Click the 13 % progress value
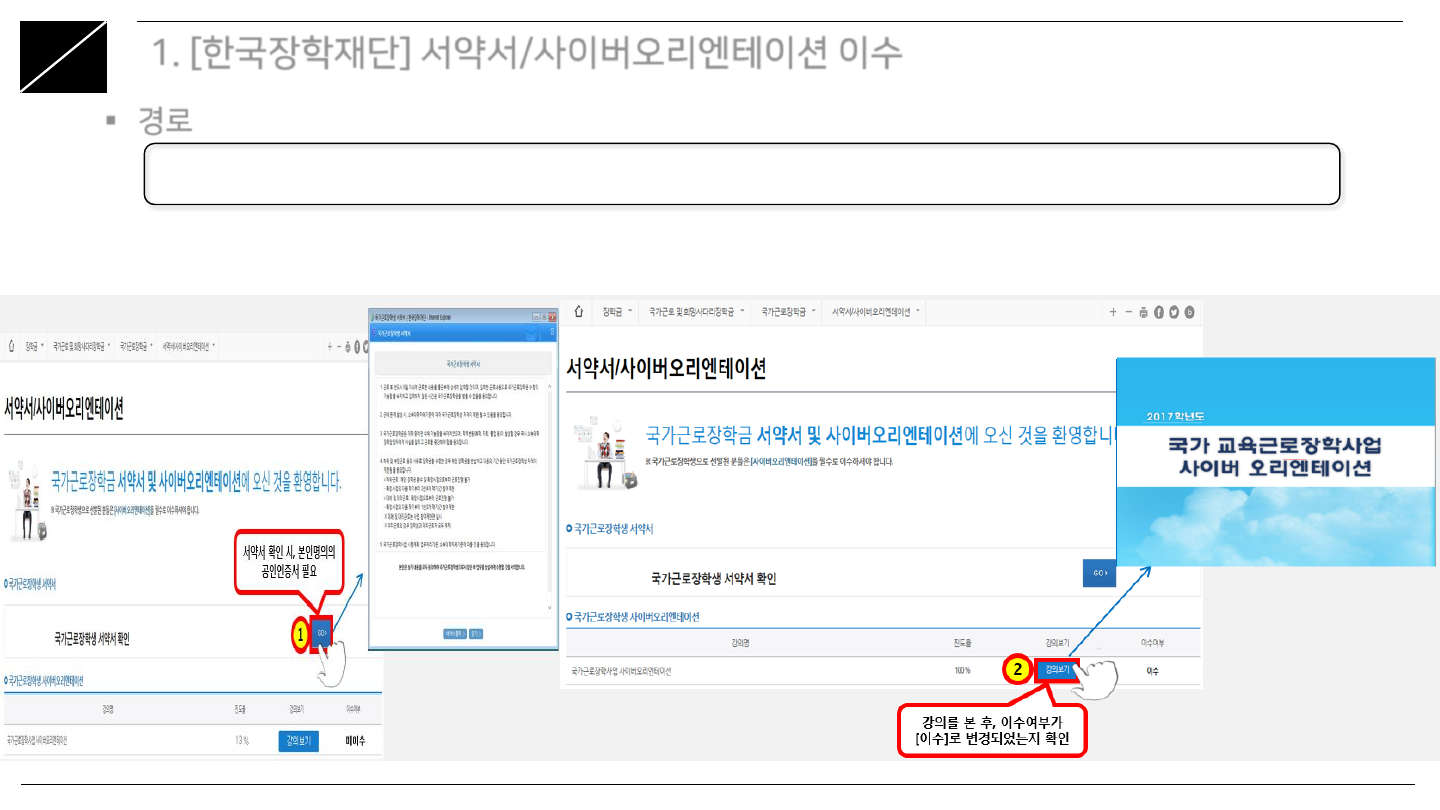Screen dimensions: 1440x810 tap(241, 741)
